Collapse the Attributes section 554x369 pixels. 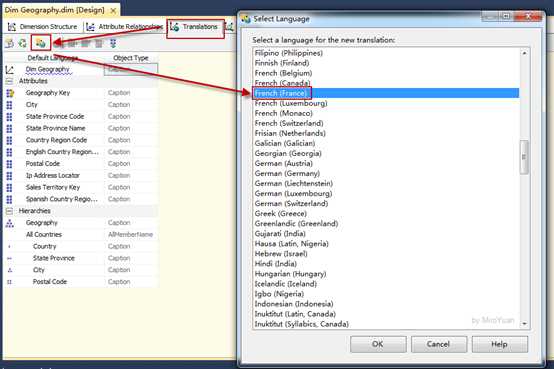coord(10,81)
